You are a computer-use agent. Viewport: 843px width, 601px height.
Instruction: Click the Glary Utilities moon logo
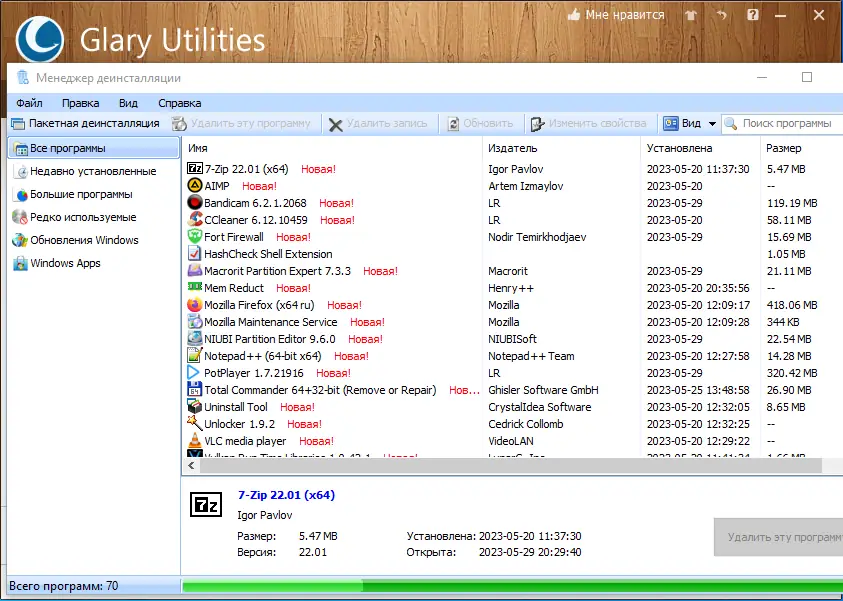(x=40, y=39)
